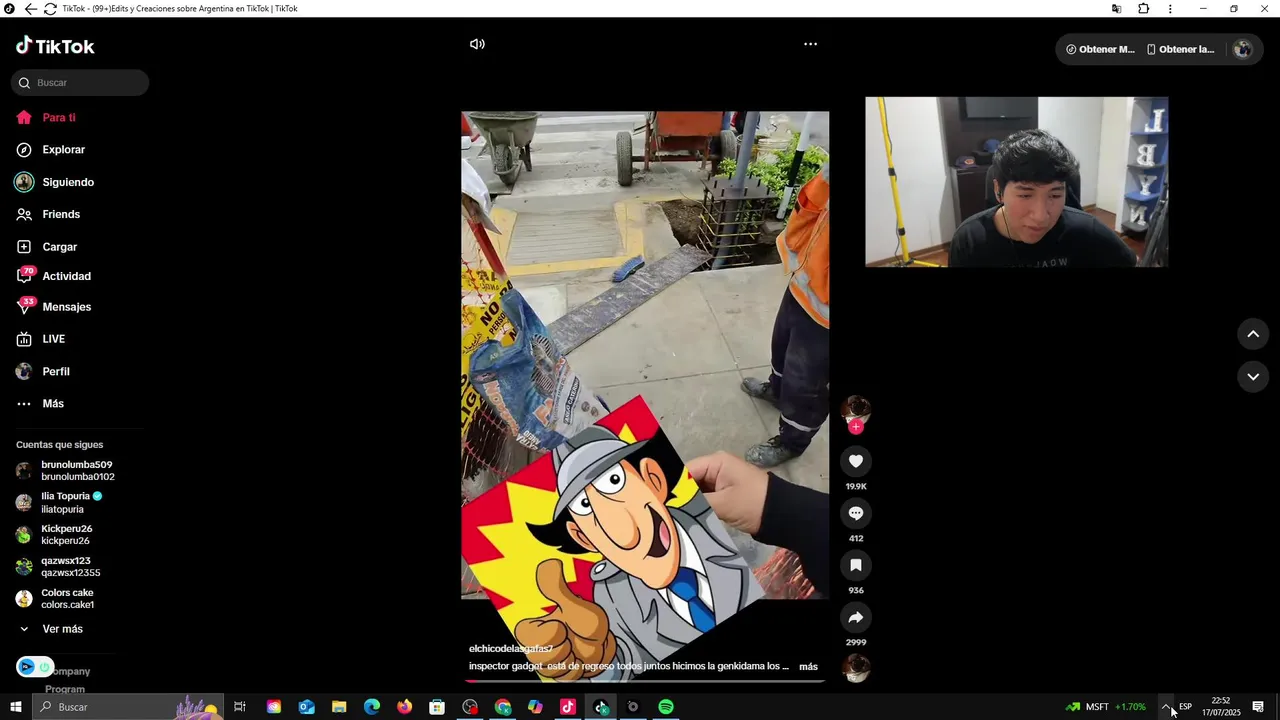The image size is (1280, 720).
Task: Open Spotify from the taskbar
Action: (666, 707)
